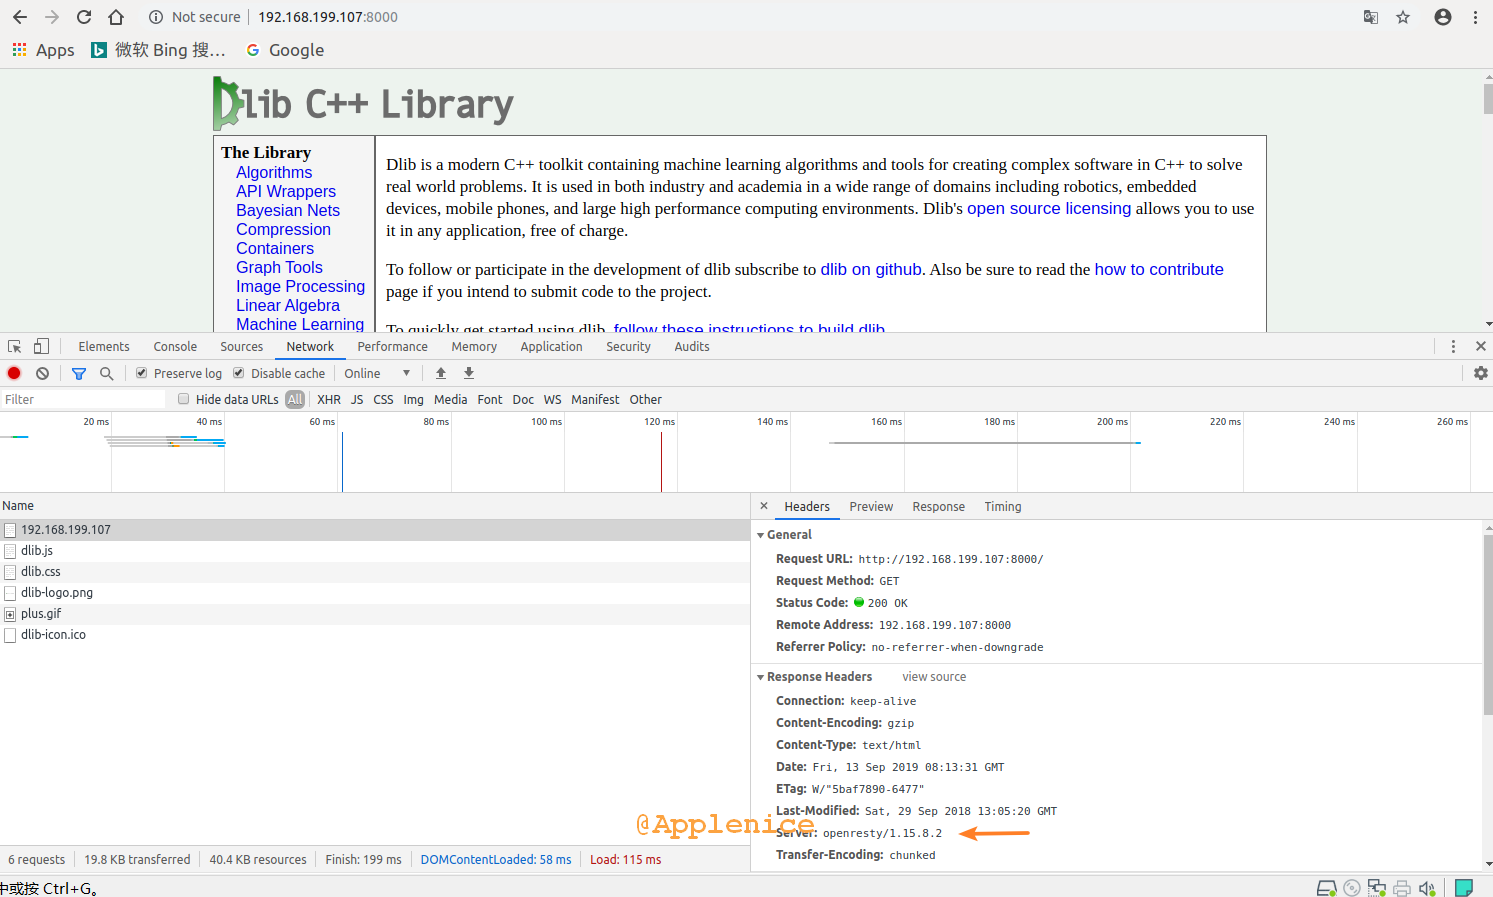
Task: Close the request details pane
Action: point(764,506)
